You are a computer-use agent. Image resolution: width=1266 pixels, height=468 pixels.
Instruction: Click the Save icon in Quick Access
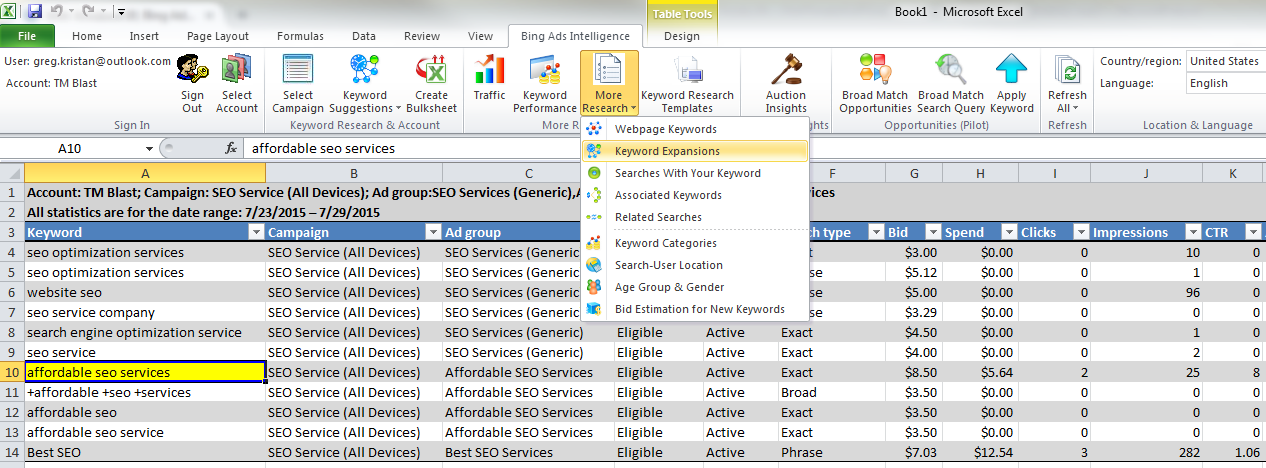[x=35, y=11]
